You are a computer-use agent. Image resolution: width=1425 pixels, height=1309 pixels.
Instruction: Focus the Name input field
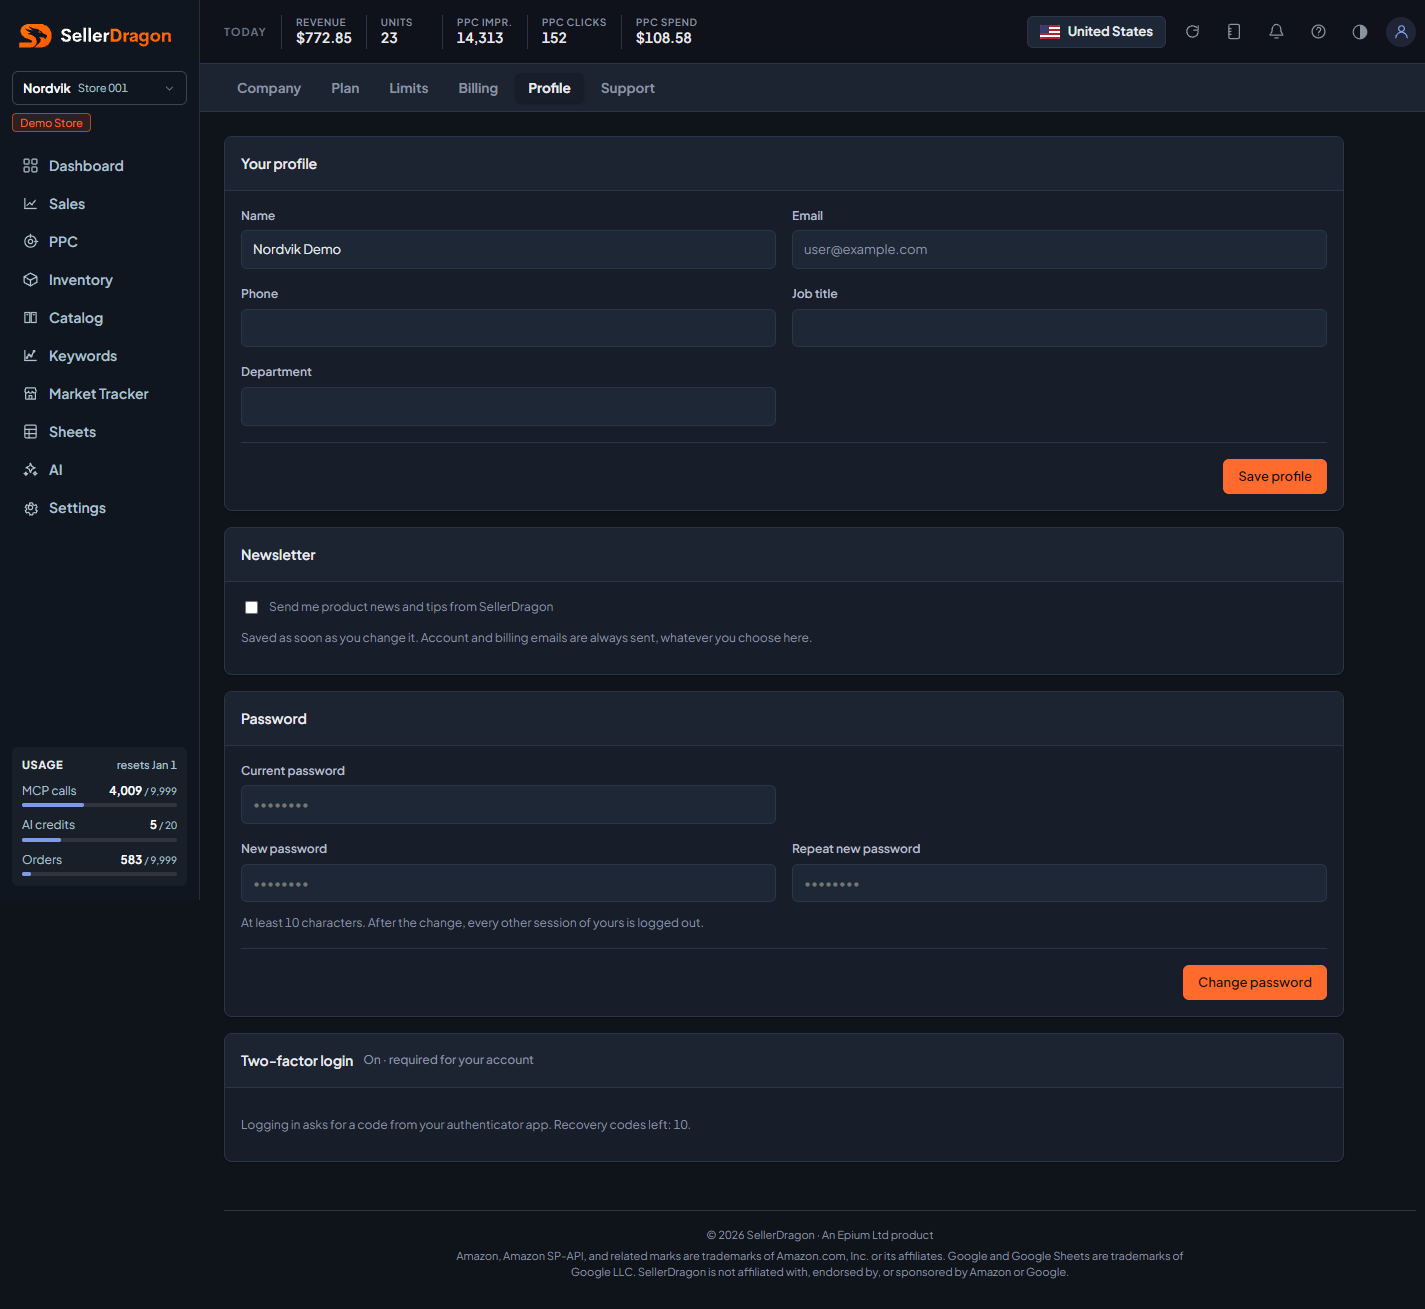(508, 250)
